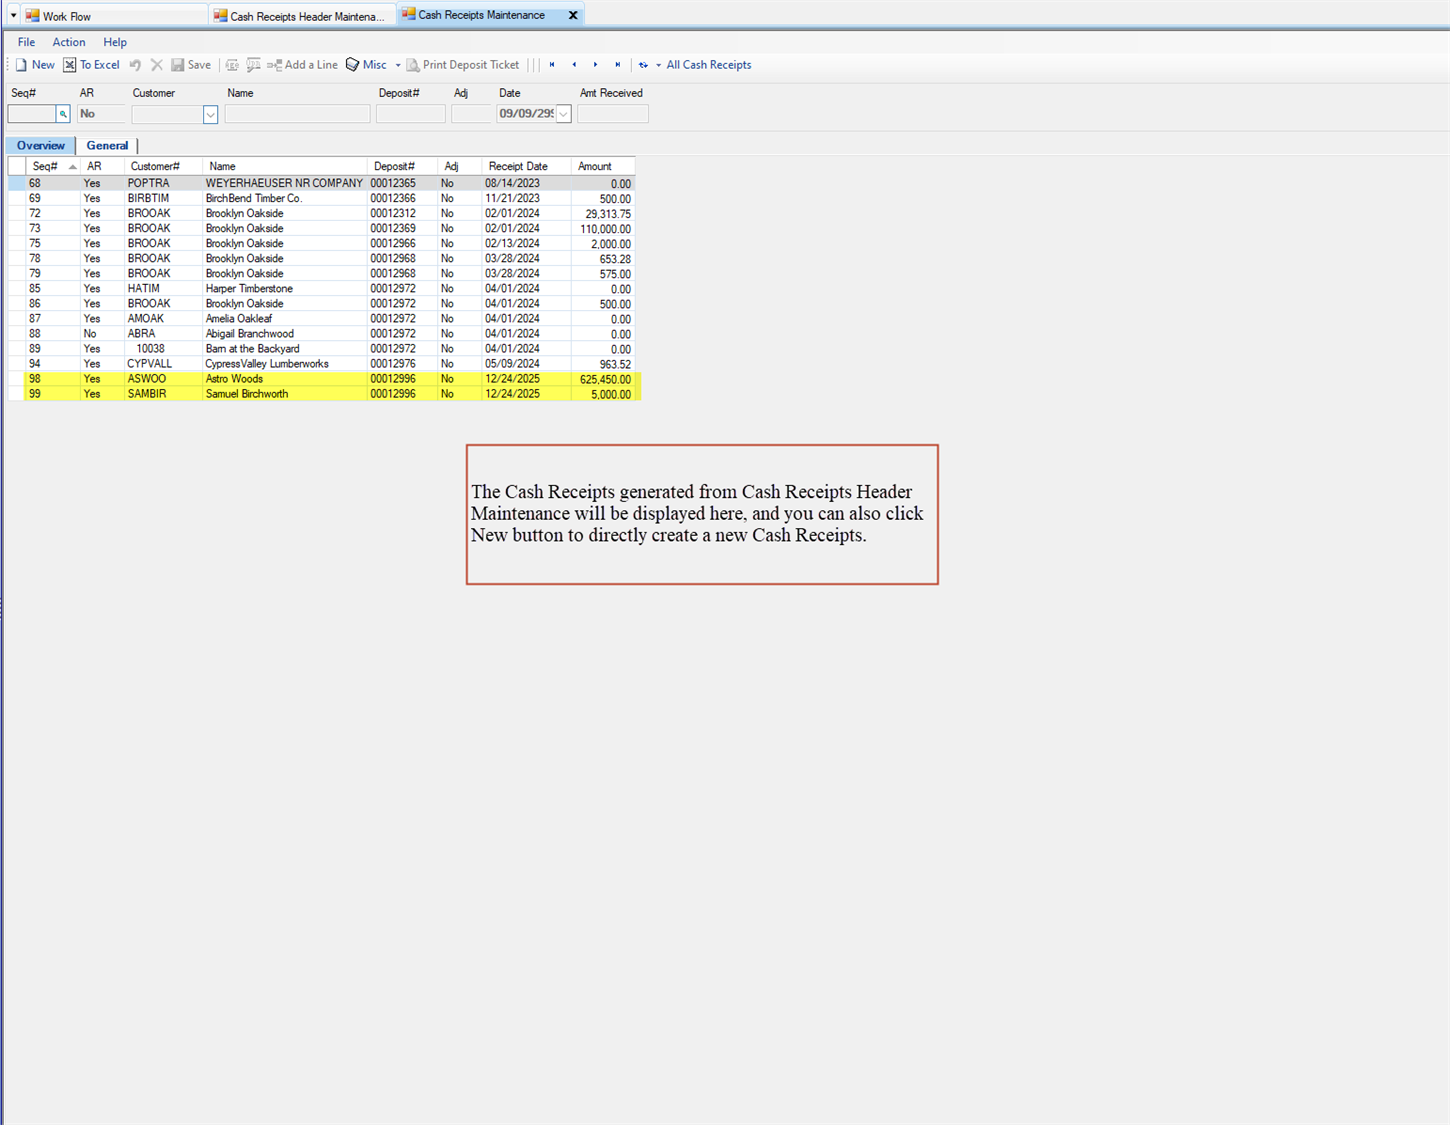Navigate to the last record arrow button
The width and height of the screenshot is (1450, 1125).
point(617,64)
